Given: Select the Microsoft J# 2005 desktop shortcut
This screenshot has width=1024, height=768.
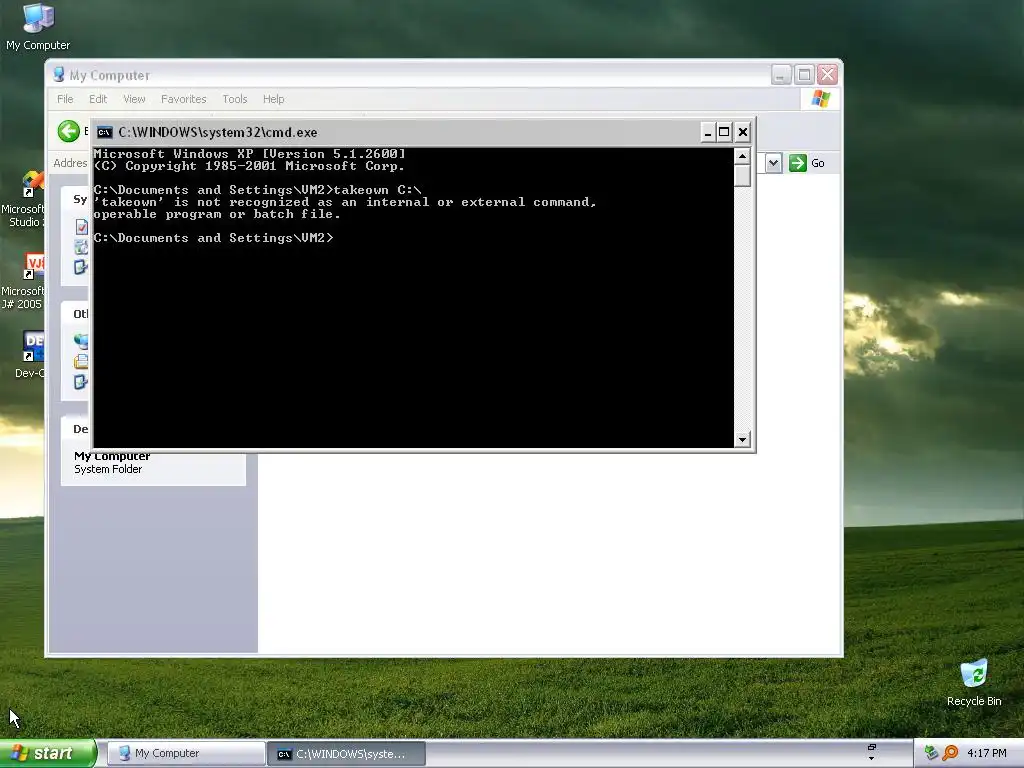Looking at the screenshot, I should click(x=24, y=281).
